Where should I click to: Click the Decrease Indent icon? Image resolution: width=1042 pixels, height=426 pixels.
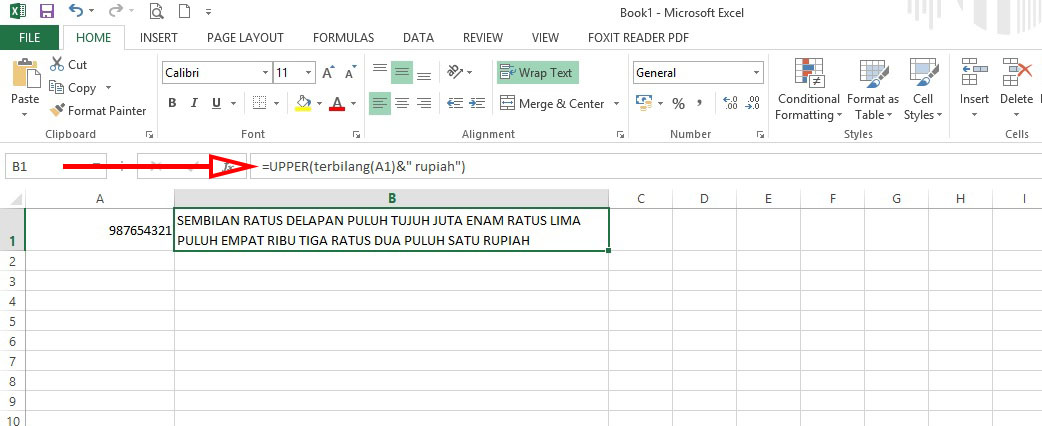point(455,103)
